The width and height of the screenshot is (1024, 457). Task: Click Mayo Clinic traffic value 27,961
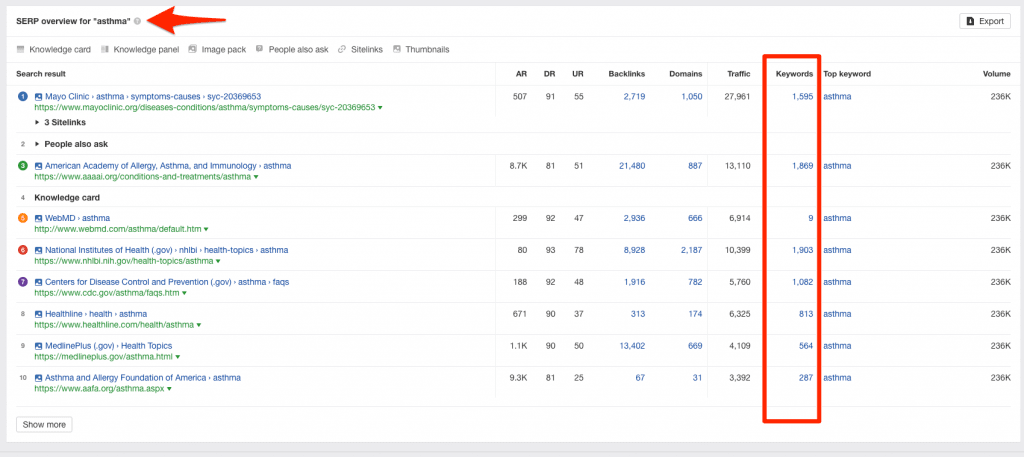[x=735, y=97]
